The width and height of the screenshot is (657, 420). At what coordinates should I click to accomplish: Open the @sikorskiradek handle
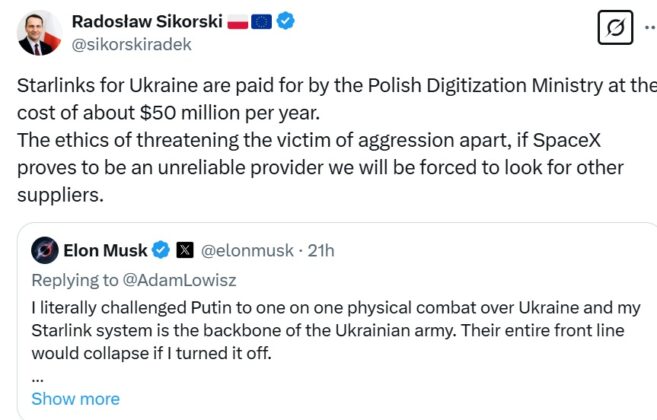click(x=133, y=44)
